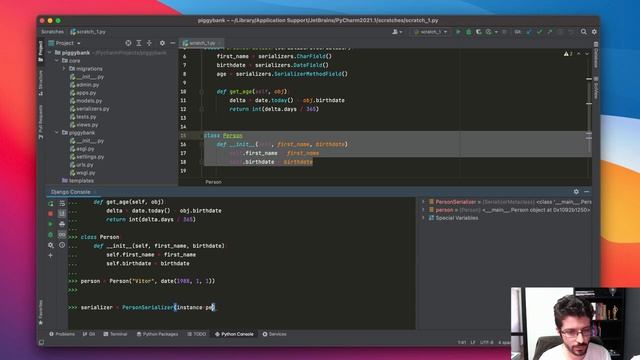Open Search Everywhere magnifier icon
Viewport: 640px width, 360px height.
pos(584,32)
